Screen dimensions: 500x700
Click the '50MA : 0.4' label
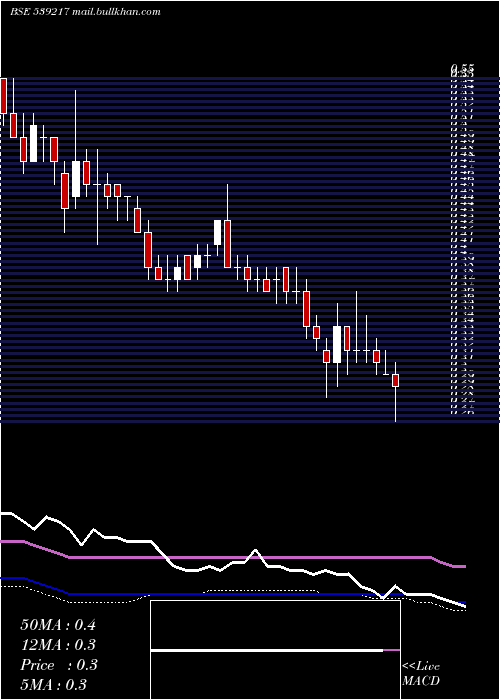(58, 625)
